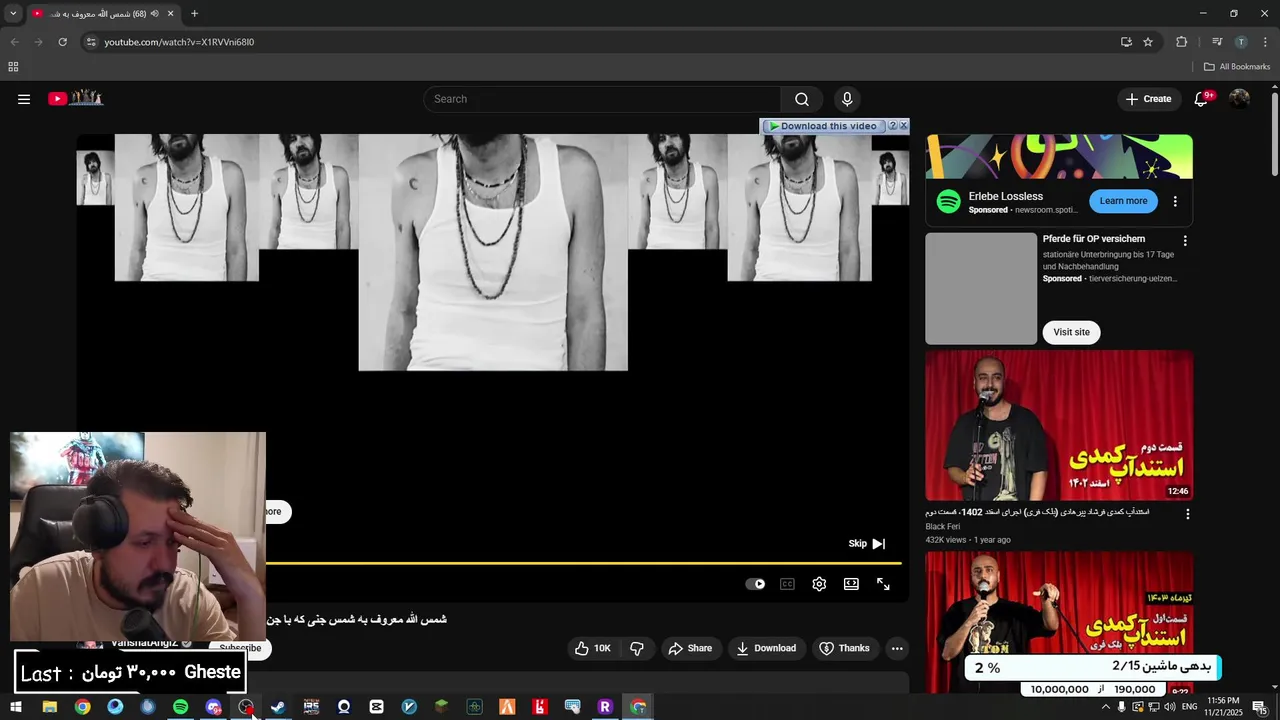Viewport: 1280px width, 720px height.
Task: Open the second red stand-up video thumbnail
Action: click(1059, 622)
